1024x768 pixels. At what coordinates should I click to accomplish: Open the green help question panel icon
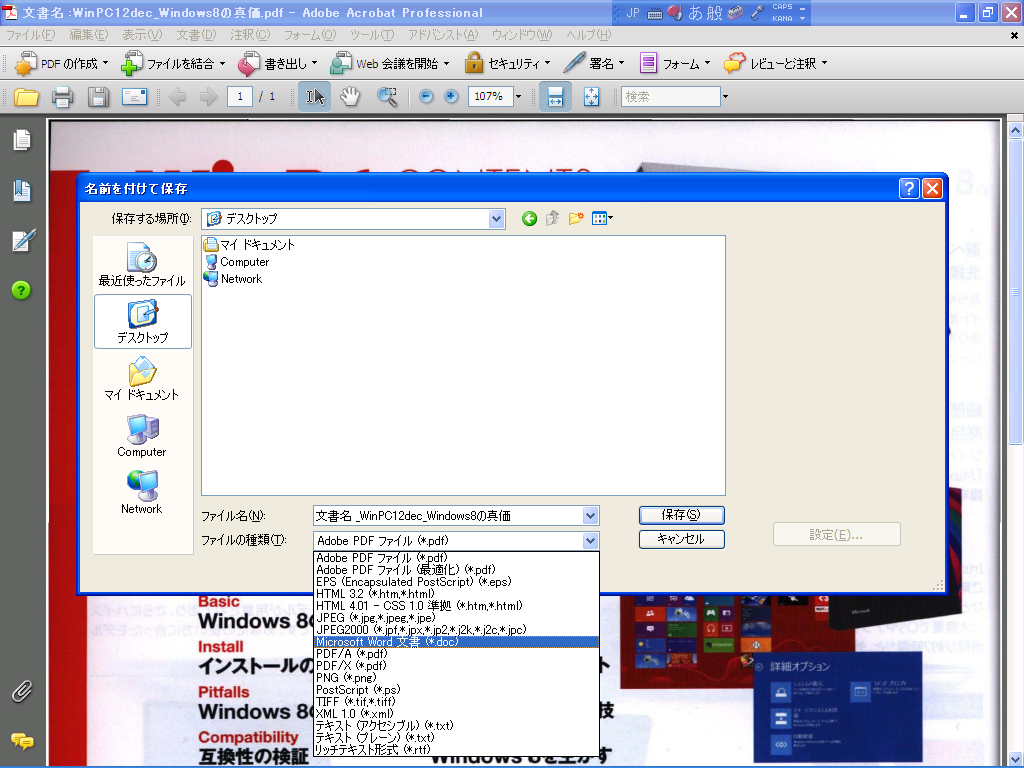point(21,290)
